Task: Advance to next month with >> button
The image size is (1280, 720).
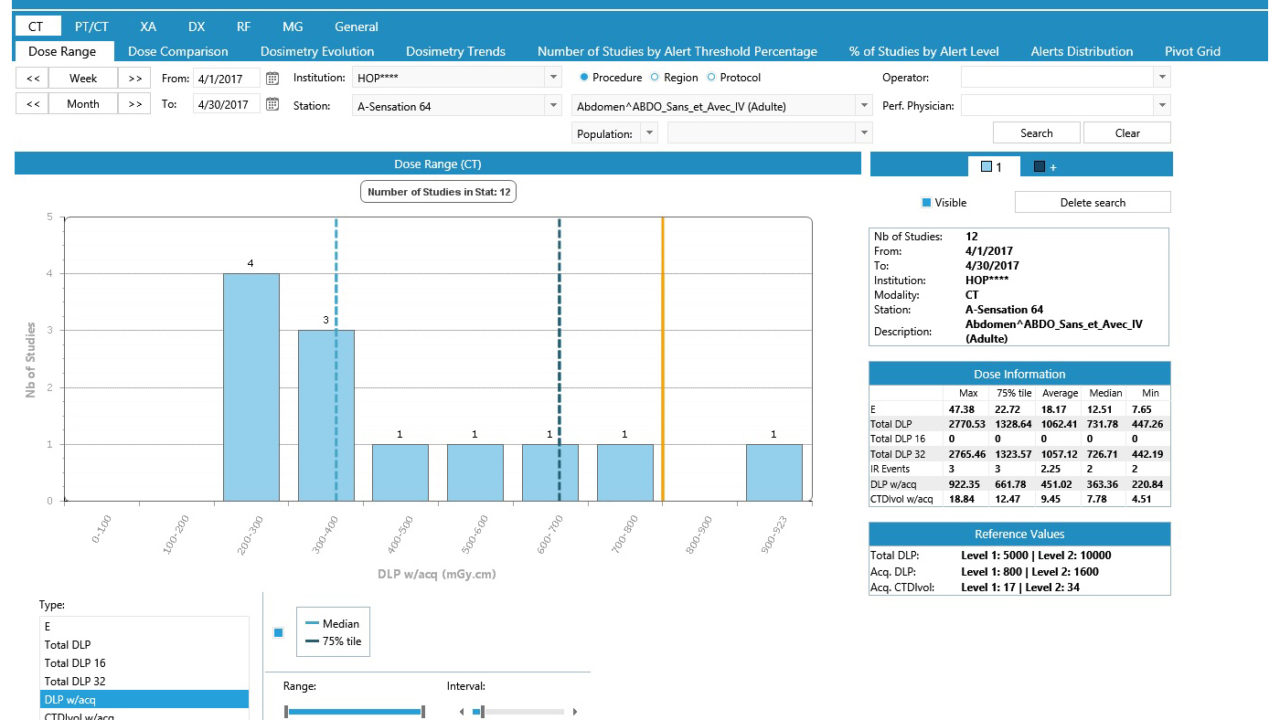Action: tap(134, 104)
